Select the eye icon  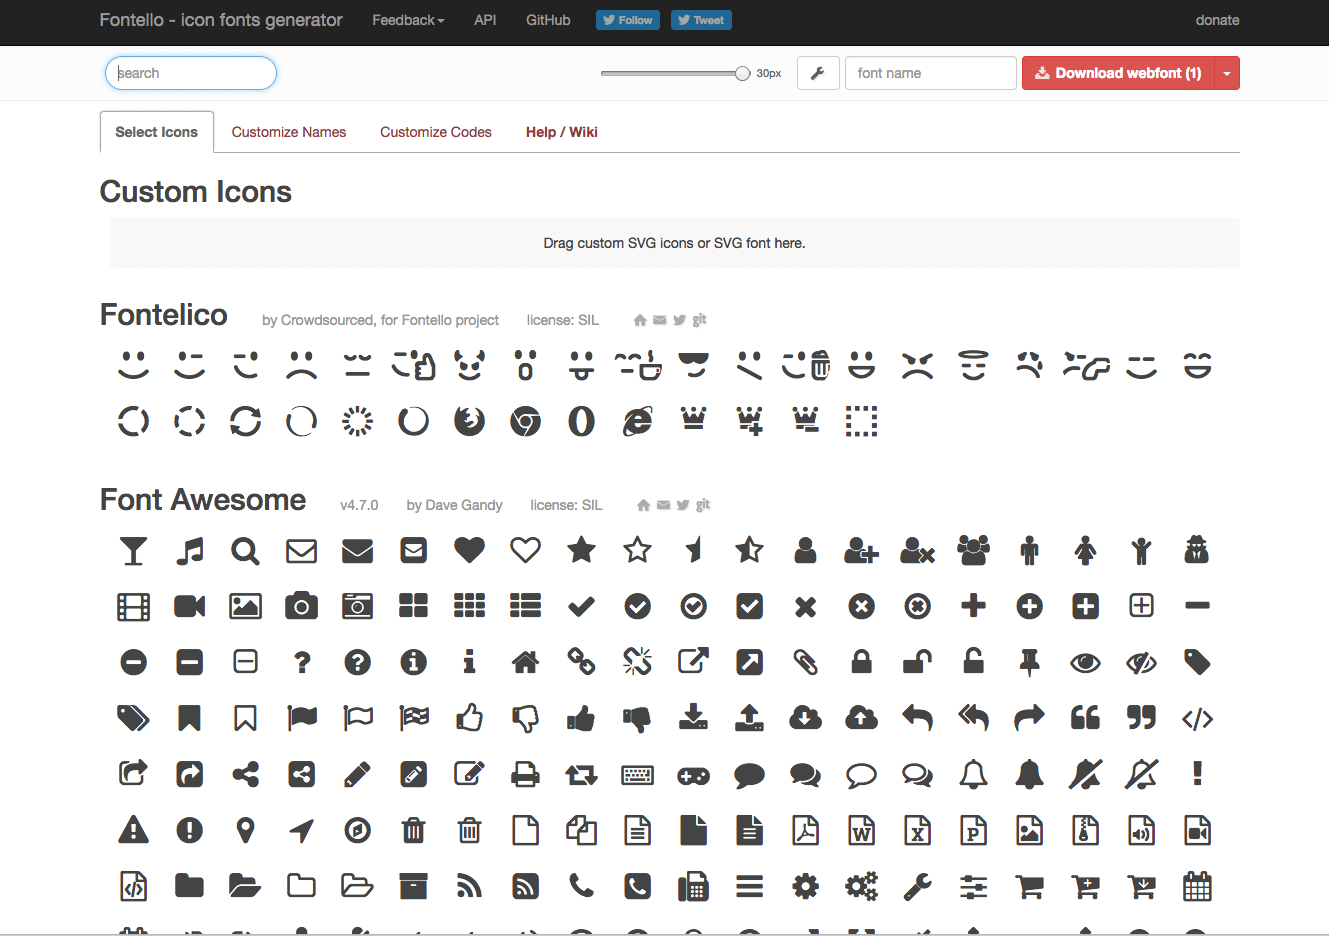pyautogui.click(x=1085, y=662)
